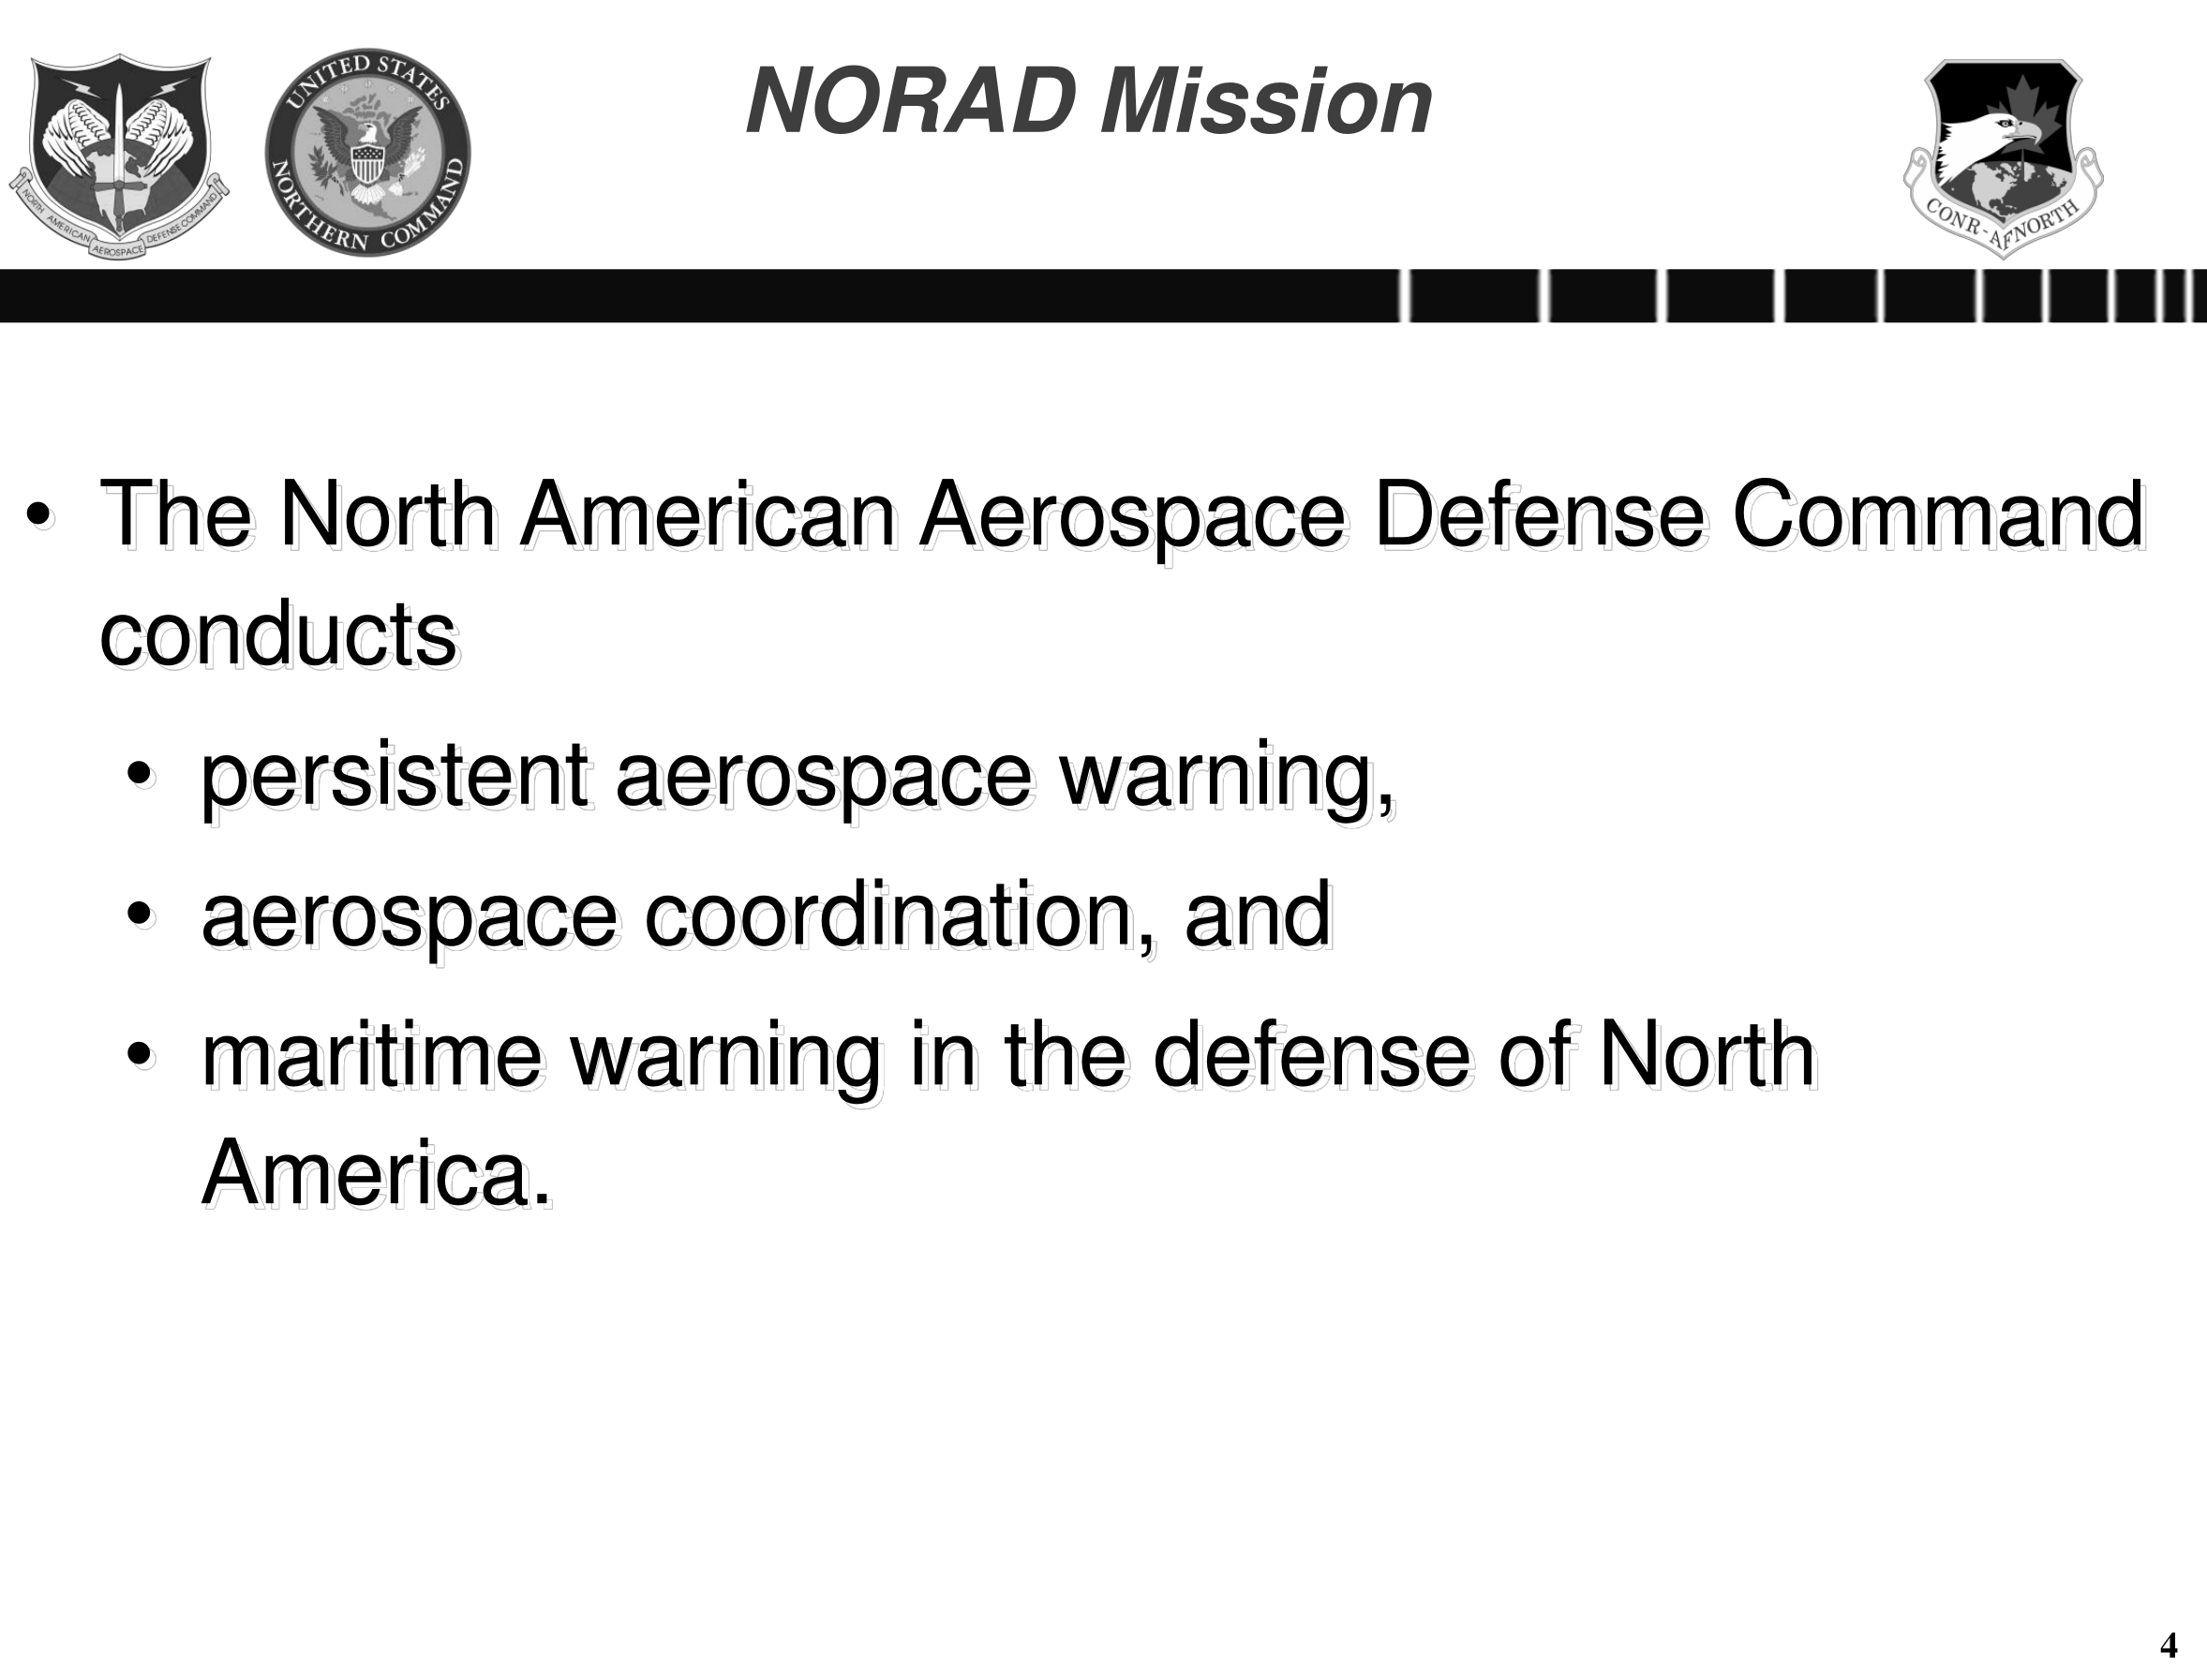Image resolution: width=2207 pixels, height=1680 pixels.
Task: Click the solid black header divider bar
Action: pos(698,296)
